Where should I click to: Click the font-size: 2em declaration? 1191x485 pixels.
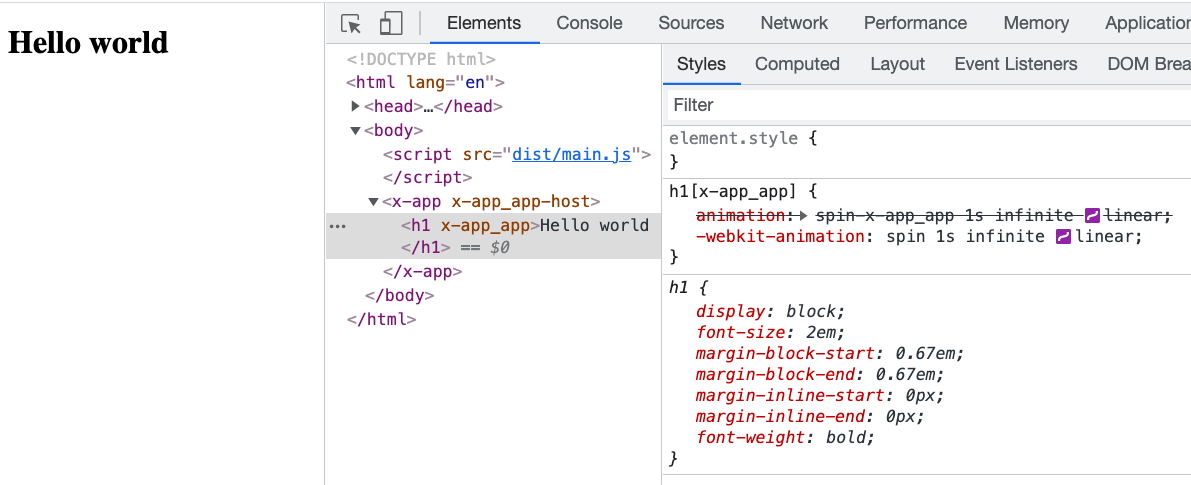pos(770,332)
